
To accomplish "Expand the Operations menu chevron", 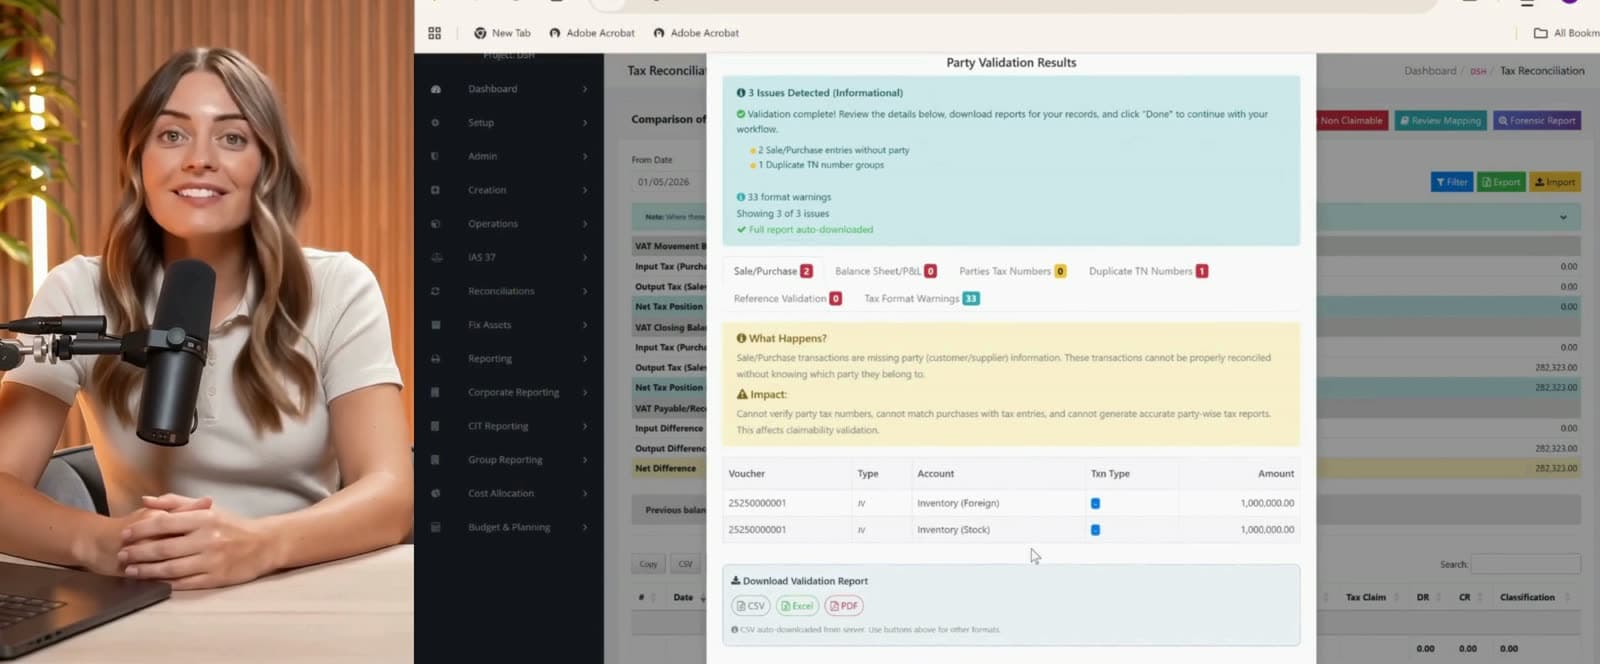I will (x=585, y=224).
